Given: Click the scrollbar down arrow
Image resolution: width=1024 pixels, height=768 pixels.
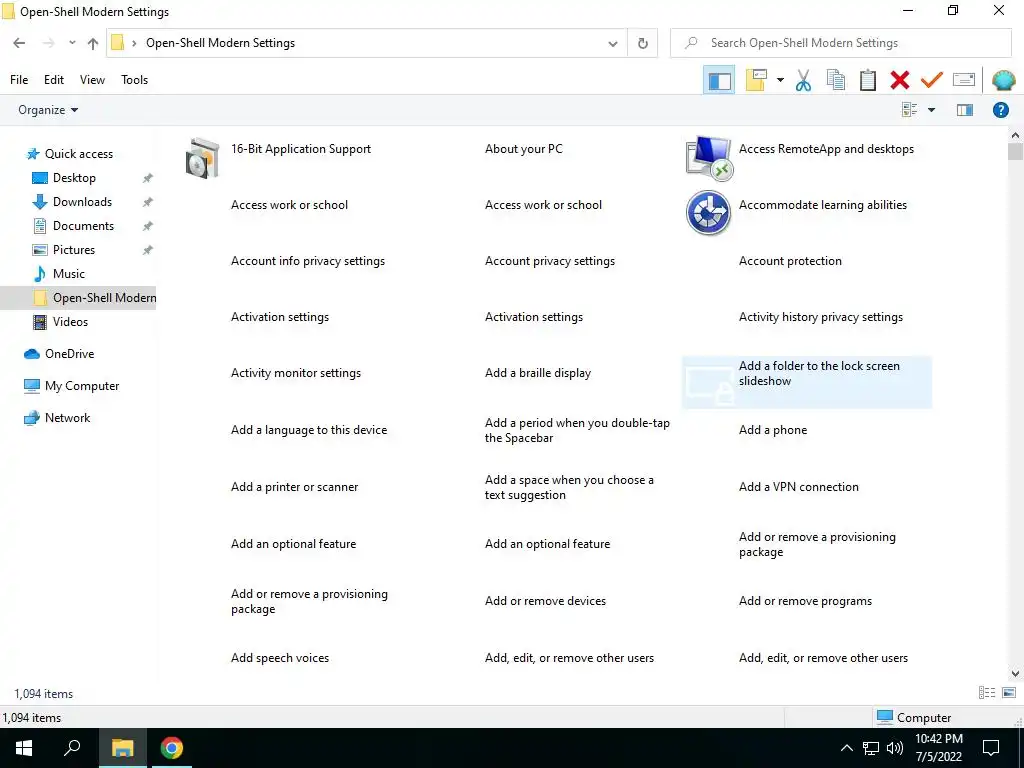Looking at the screenshot, I should coord(1015,674).
